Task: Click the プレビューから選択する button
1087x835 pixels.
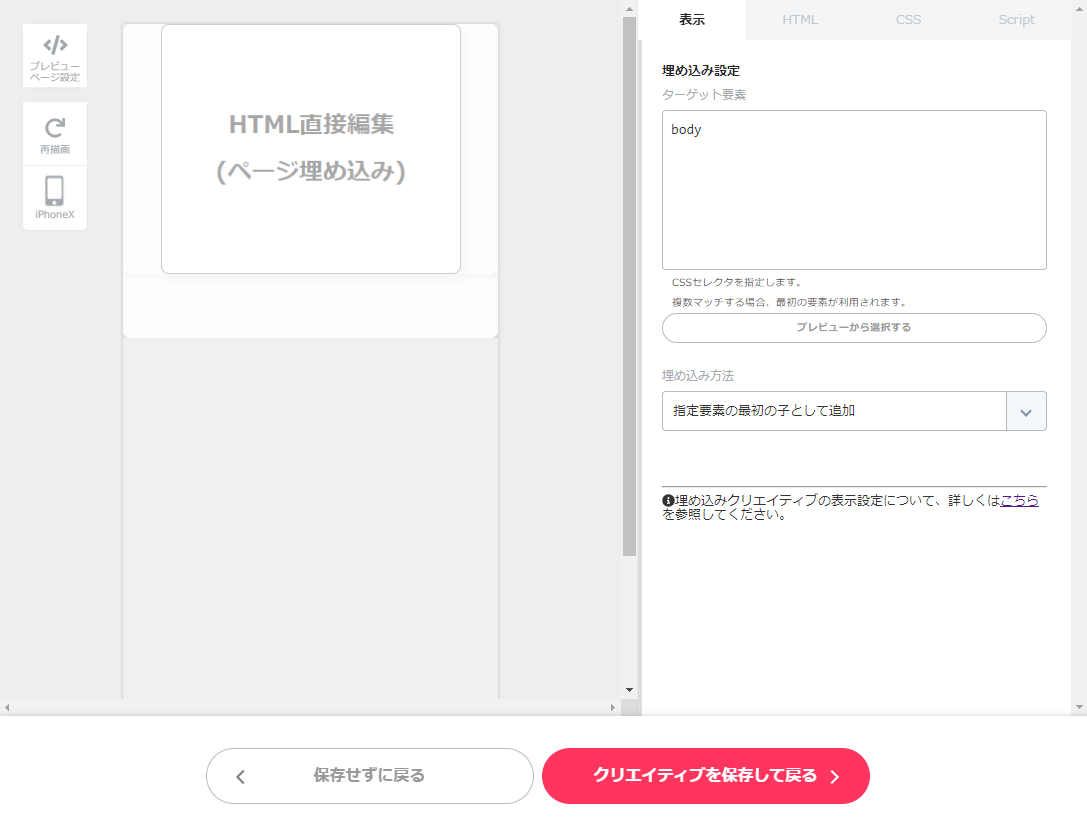Action: pyautogui.click(x=853, y=328)
